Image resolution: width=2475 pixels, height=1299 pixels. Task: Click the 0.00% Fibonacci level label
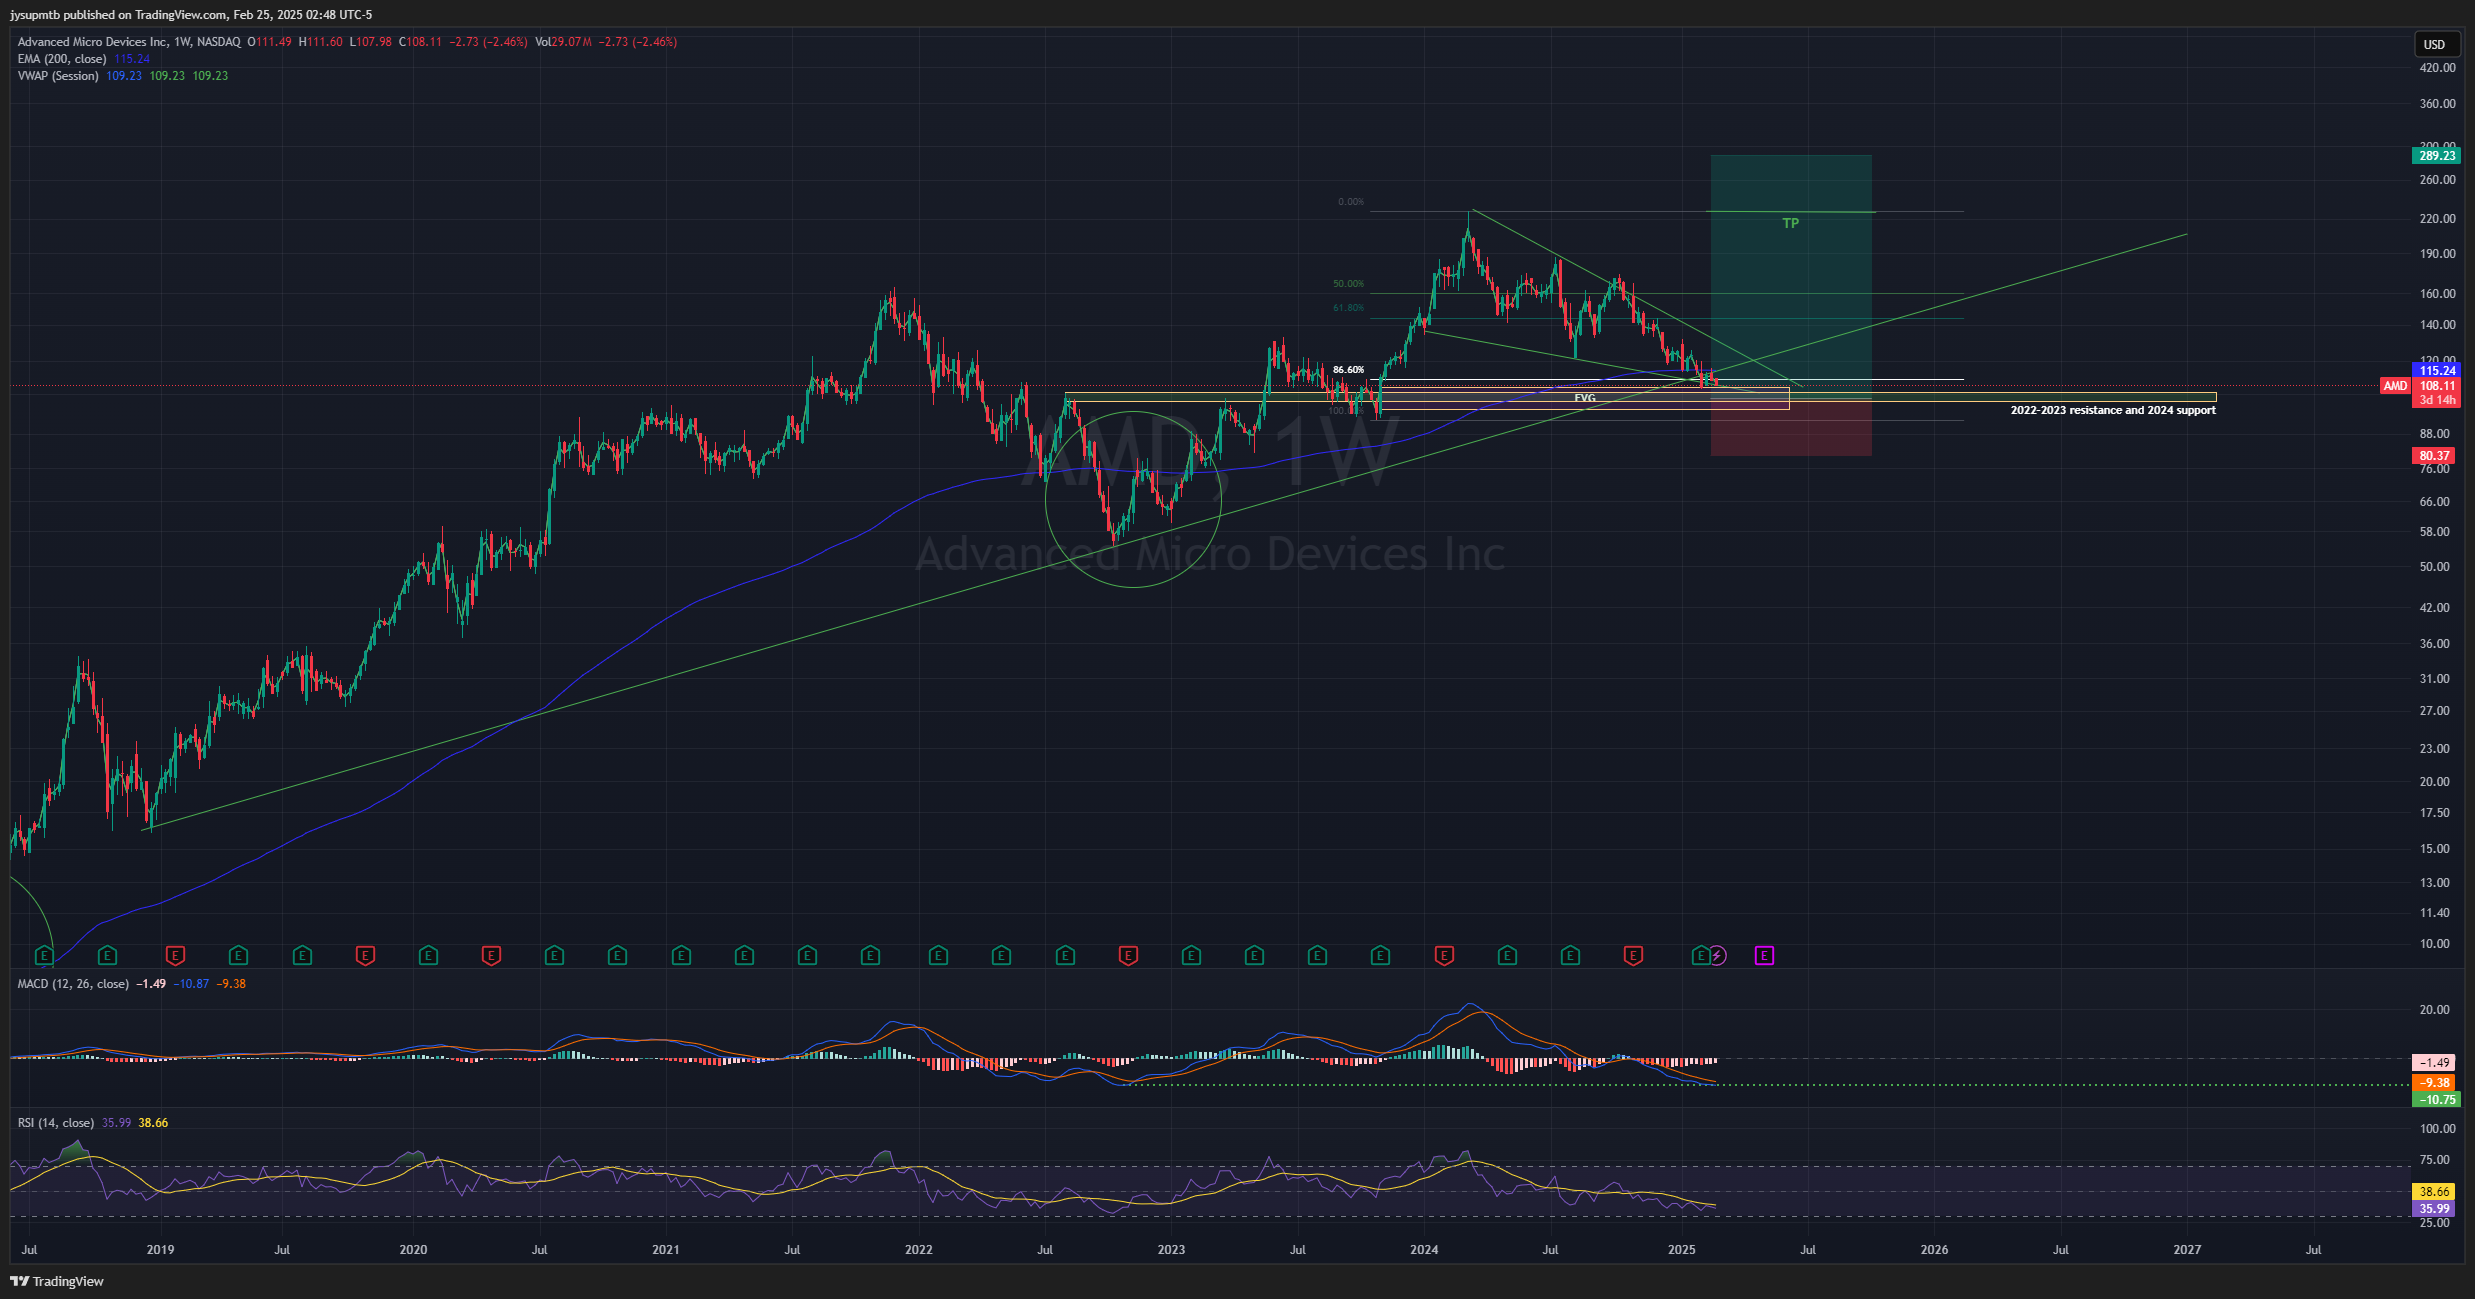1351,202
